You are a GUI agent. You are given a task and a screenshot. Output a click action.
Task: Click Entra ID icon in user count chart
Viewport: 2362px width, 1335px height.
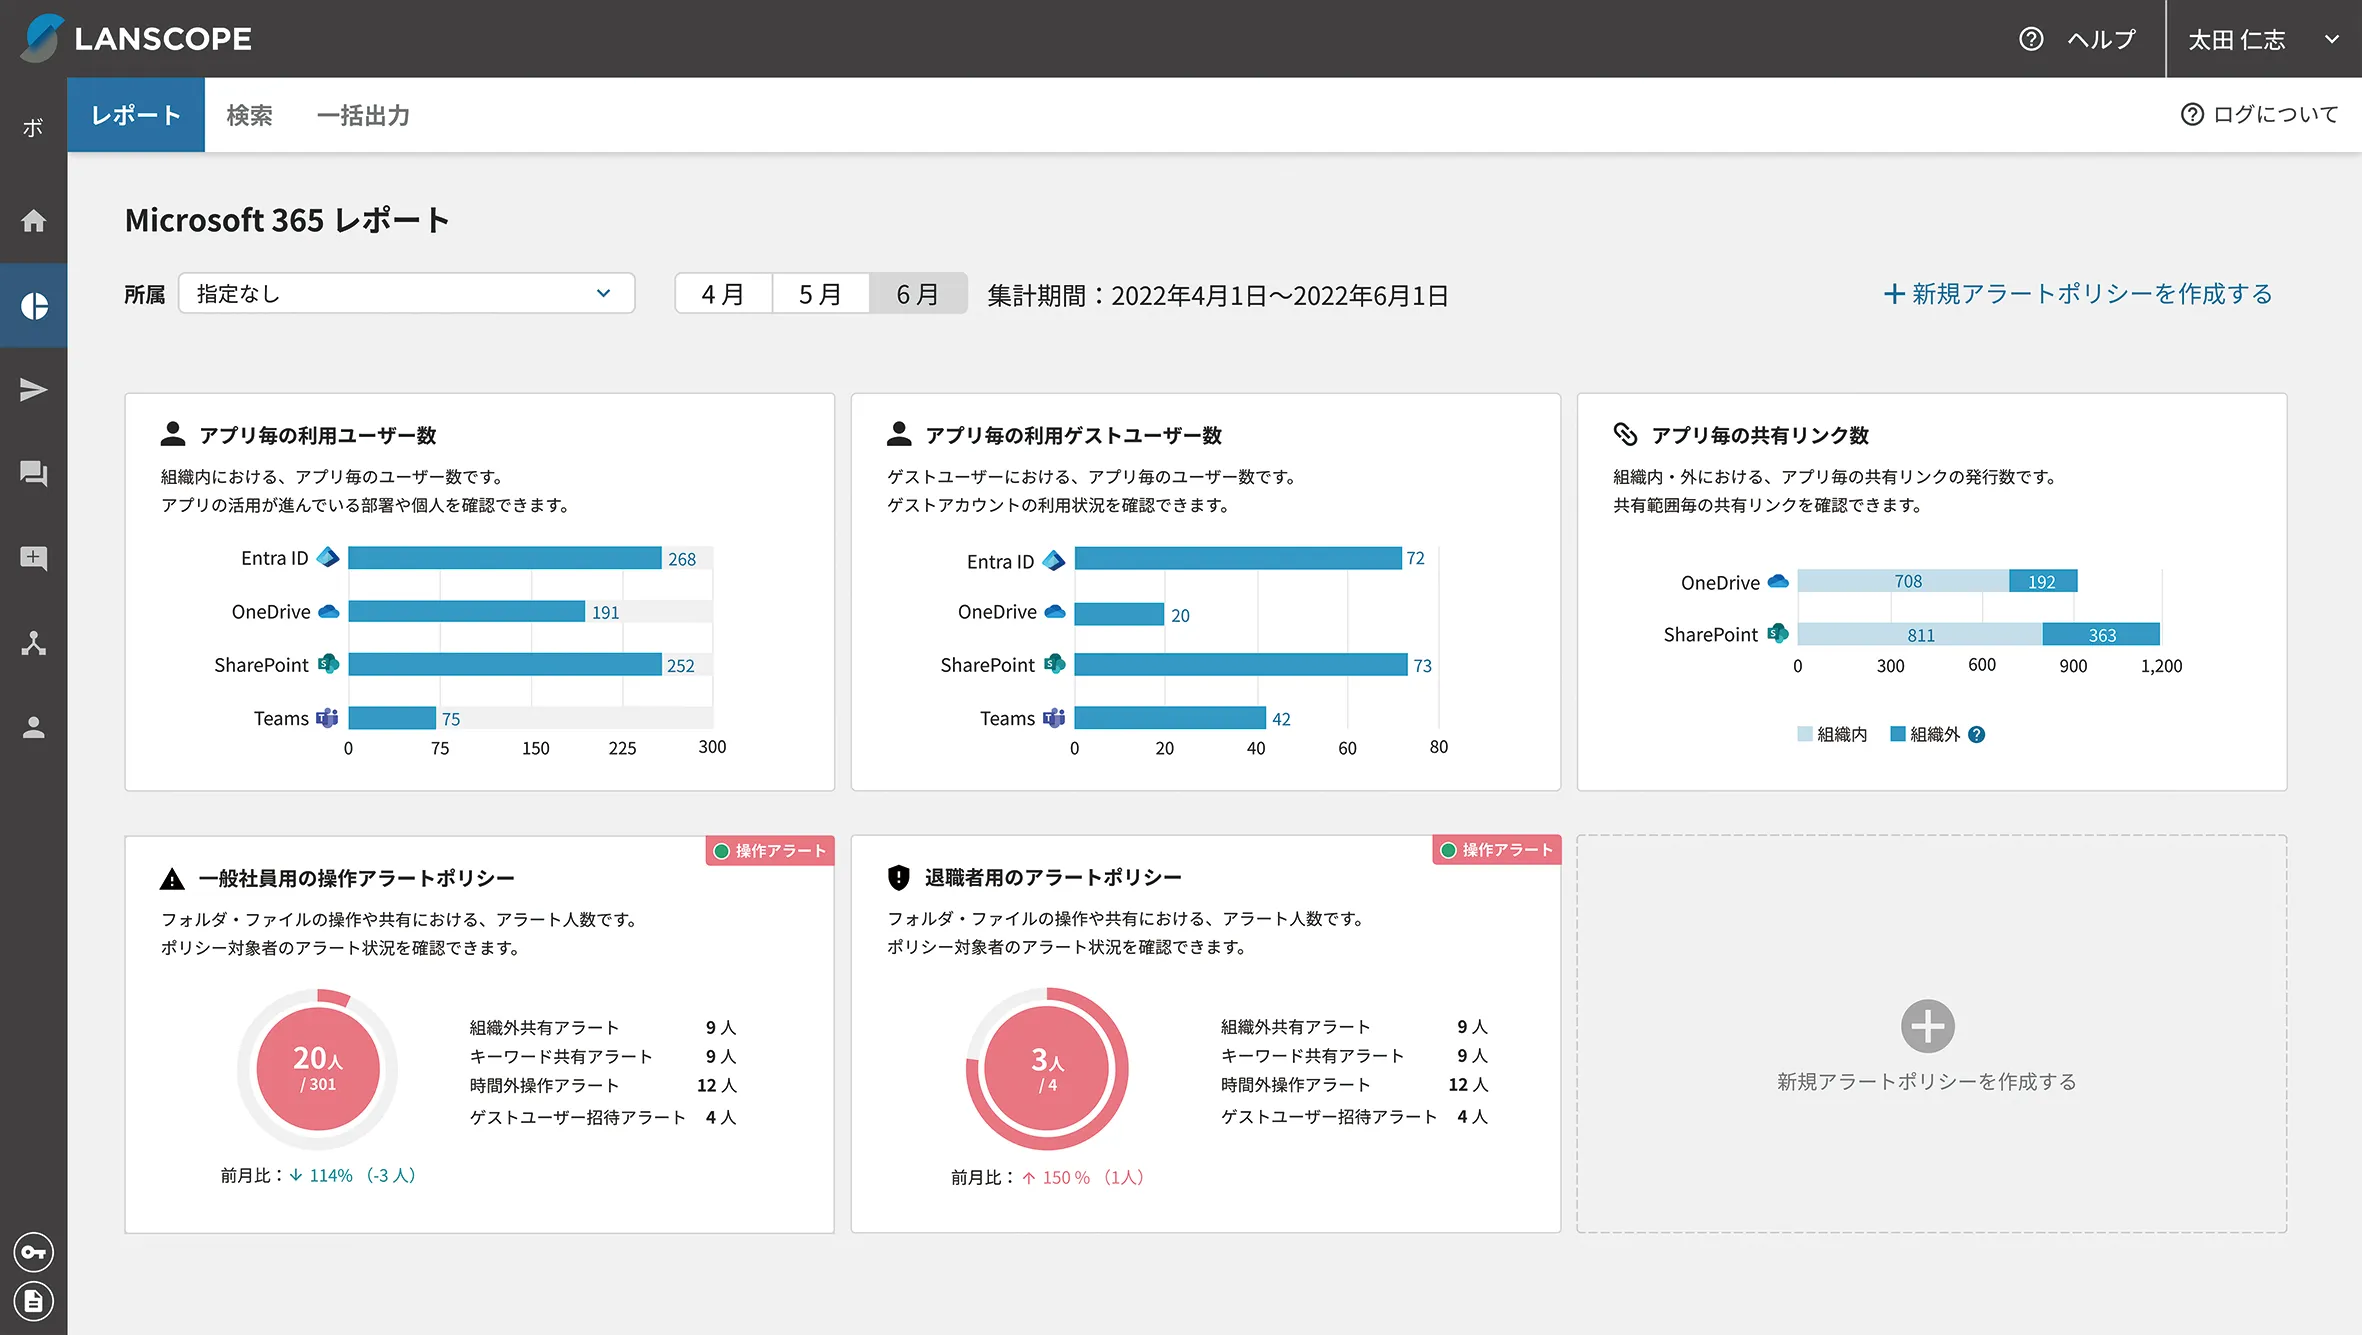(x=328, y=558)
